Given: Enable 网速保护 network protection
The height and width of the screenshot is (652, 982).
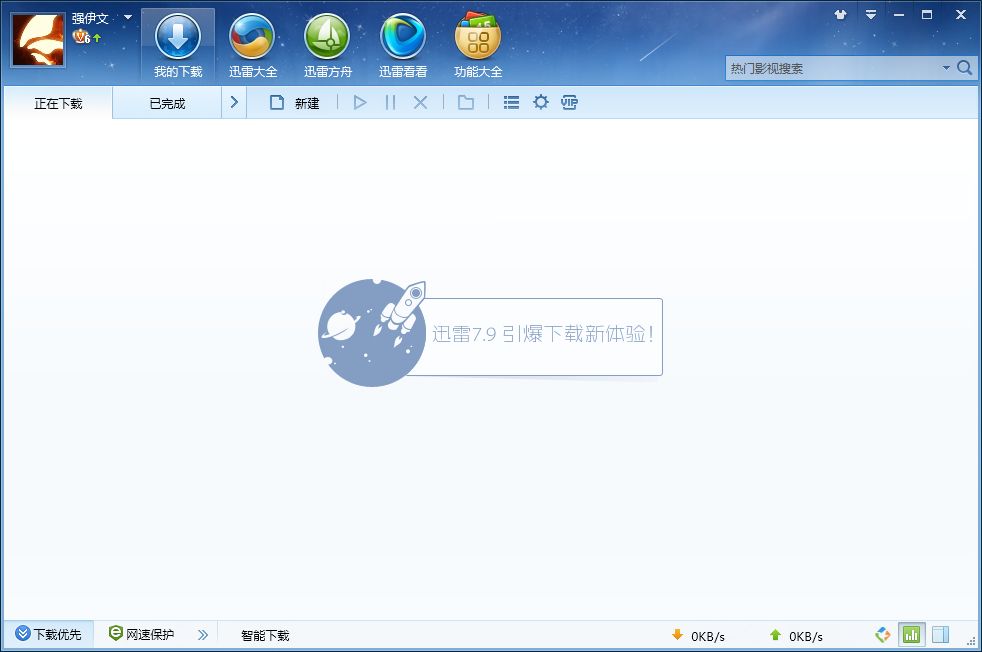Looking at the screenshot, I should [141, 634].
